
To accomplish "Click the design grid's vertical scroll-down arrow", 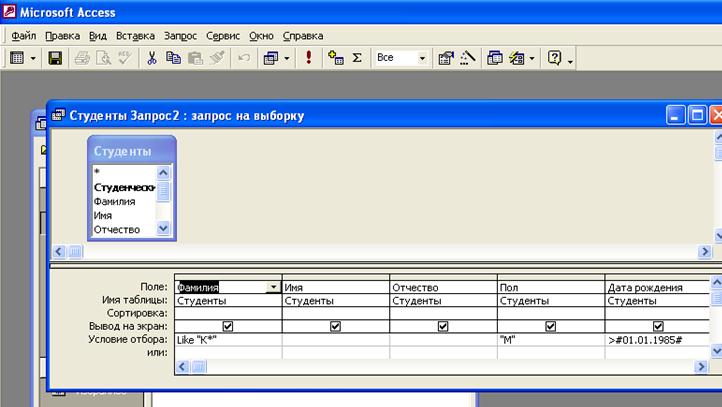I will click(x=716, y=351).
